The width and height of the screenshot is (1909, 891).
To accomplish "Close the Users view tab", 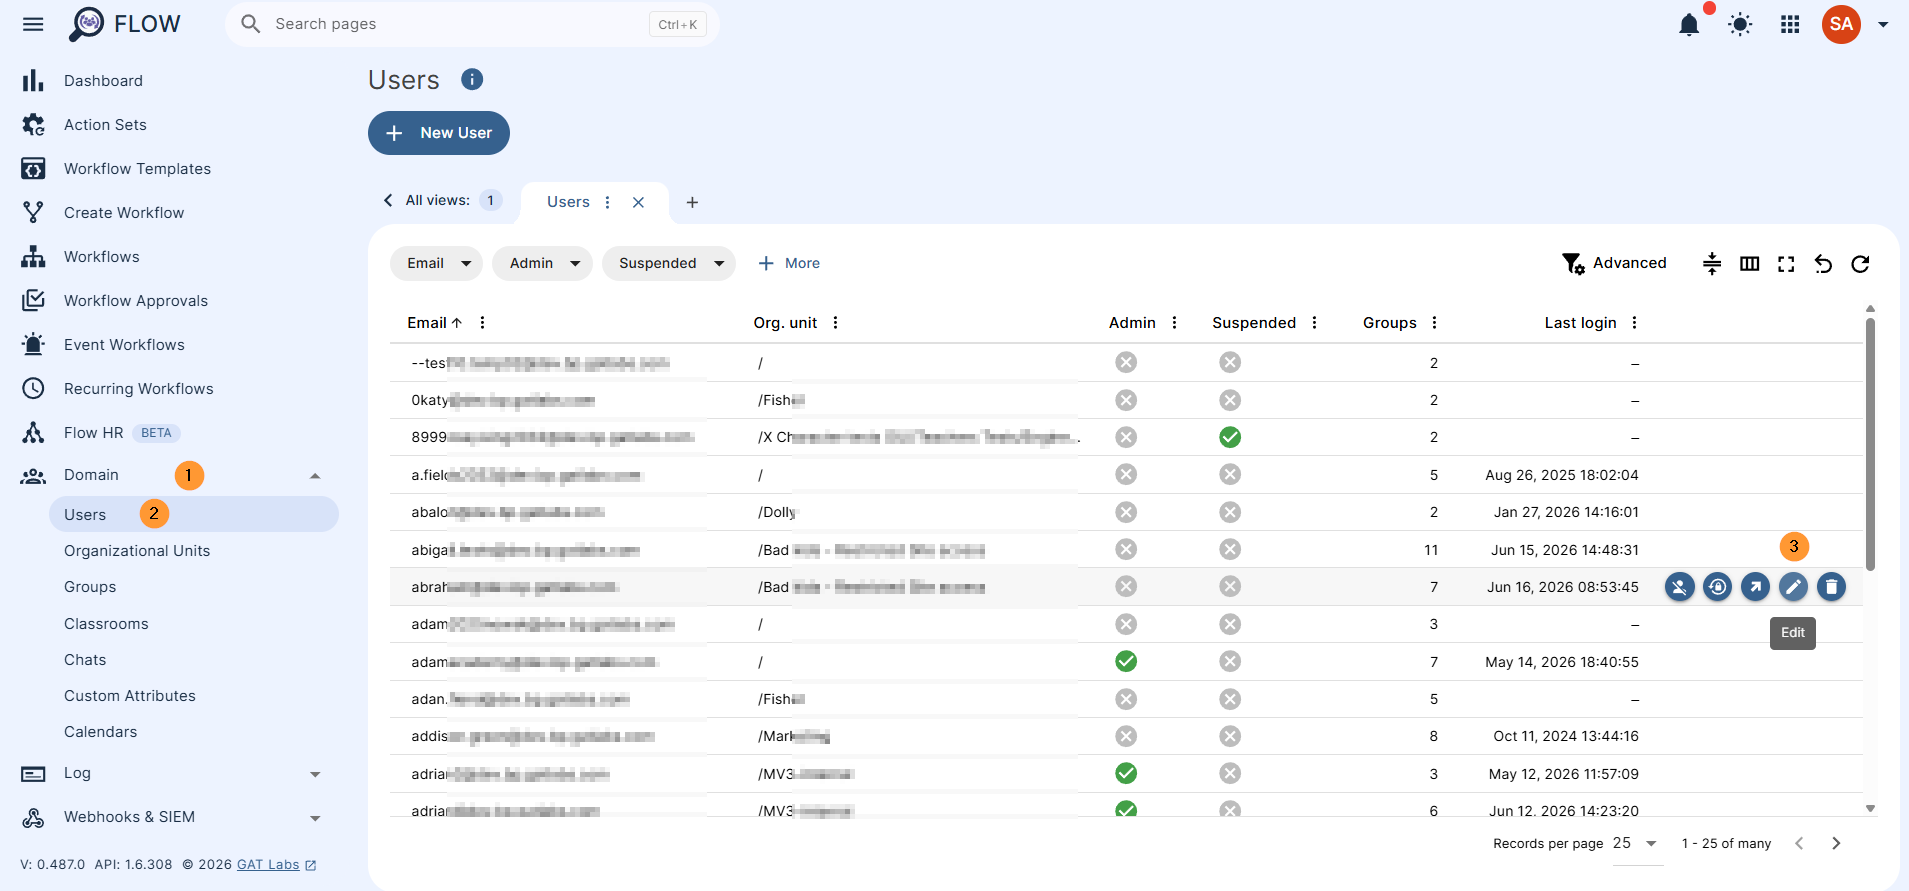I will pyautogui.click(x=638, y=202).
